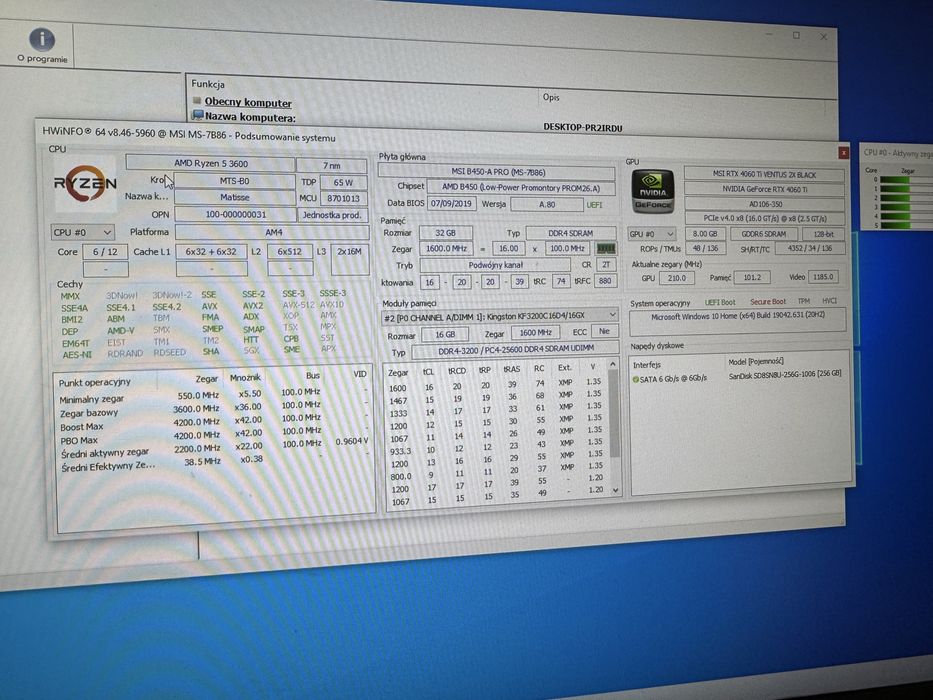
Task: Select the MTS-B0 stepping field
Action: click(234, 180)
